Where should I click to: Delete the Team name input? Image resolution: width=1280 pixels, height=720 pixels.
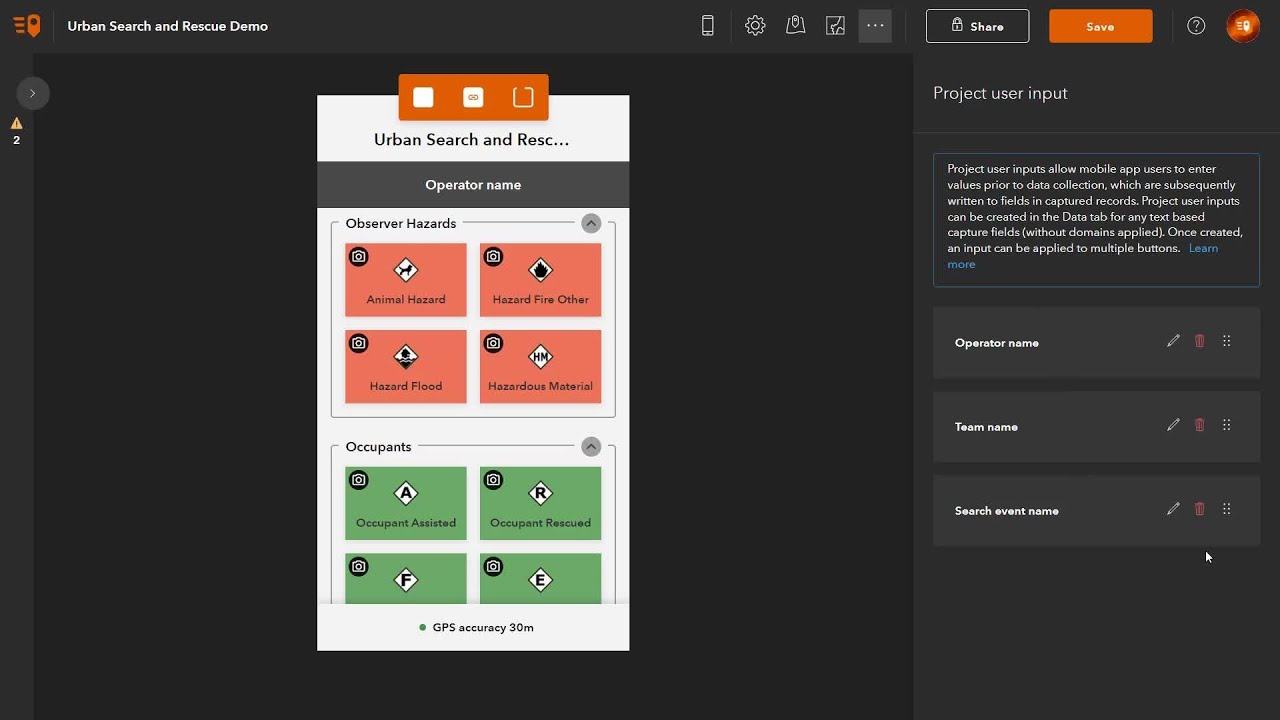tap(1200, 425)
